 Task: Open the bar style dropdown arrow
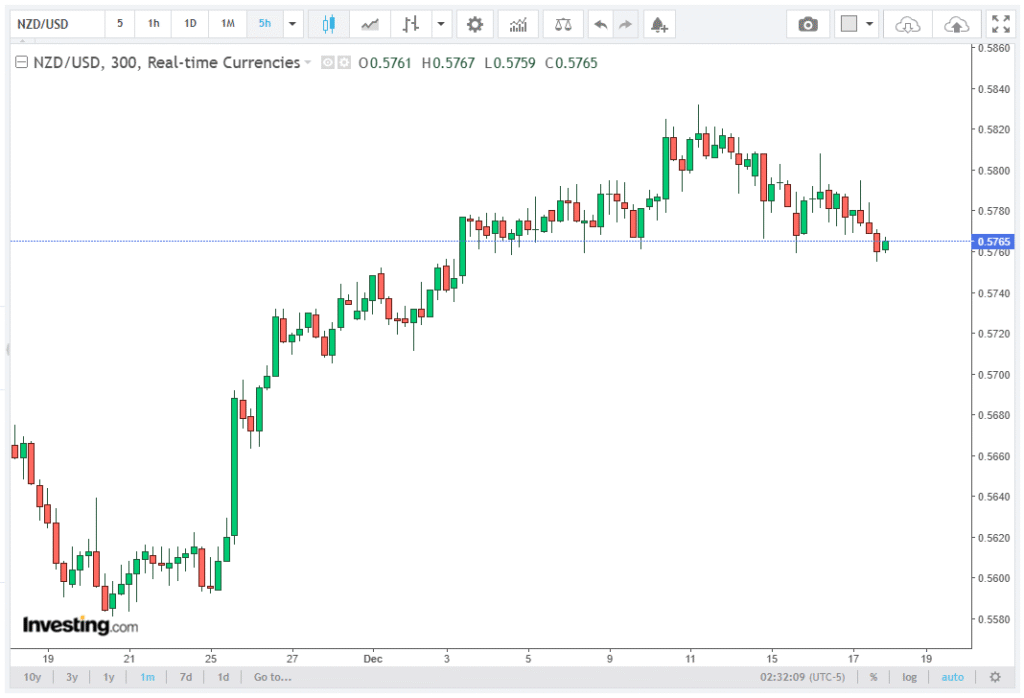tap(440, 24)
